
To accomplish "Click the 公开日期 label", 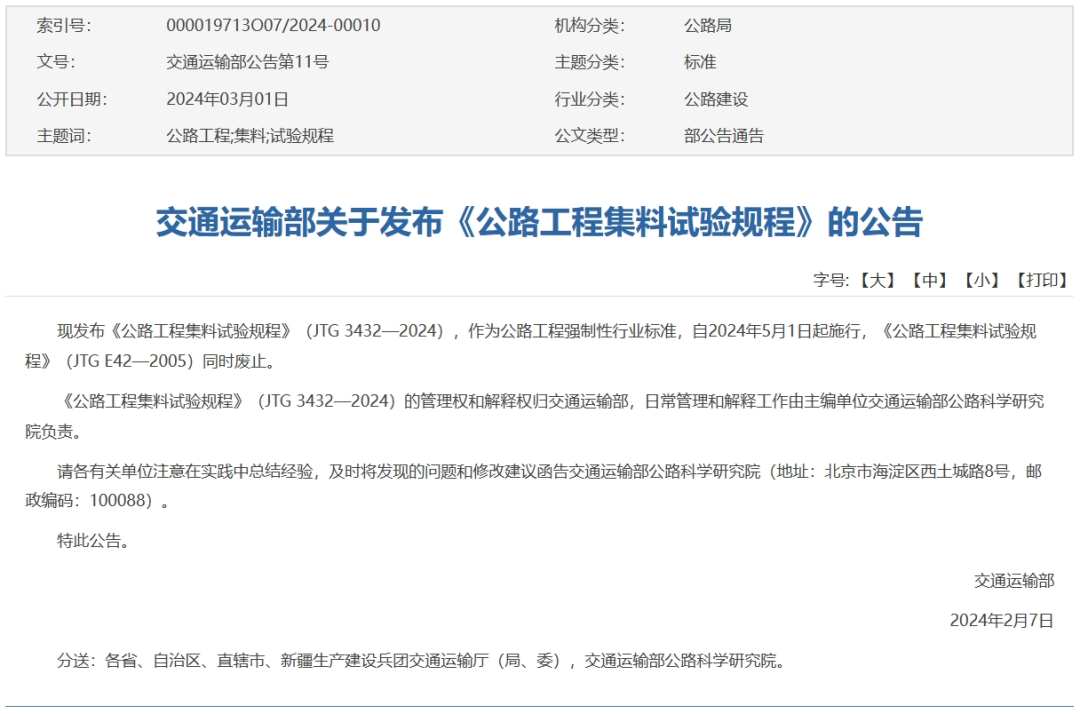I will 72,99.
